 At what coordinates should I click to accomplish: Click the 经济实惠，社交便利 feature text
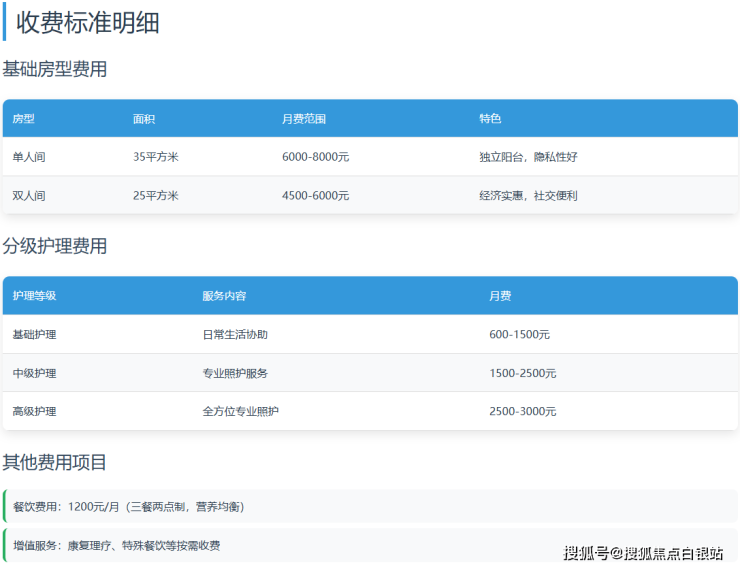(x=528, y=196)
